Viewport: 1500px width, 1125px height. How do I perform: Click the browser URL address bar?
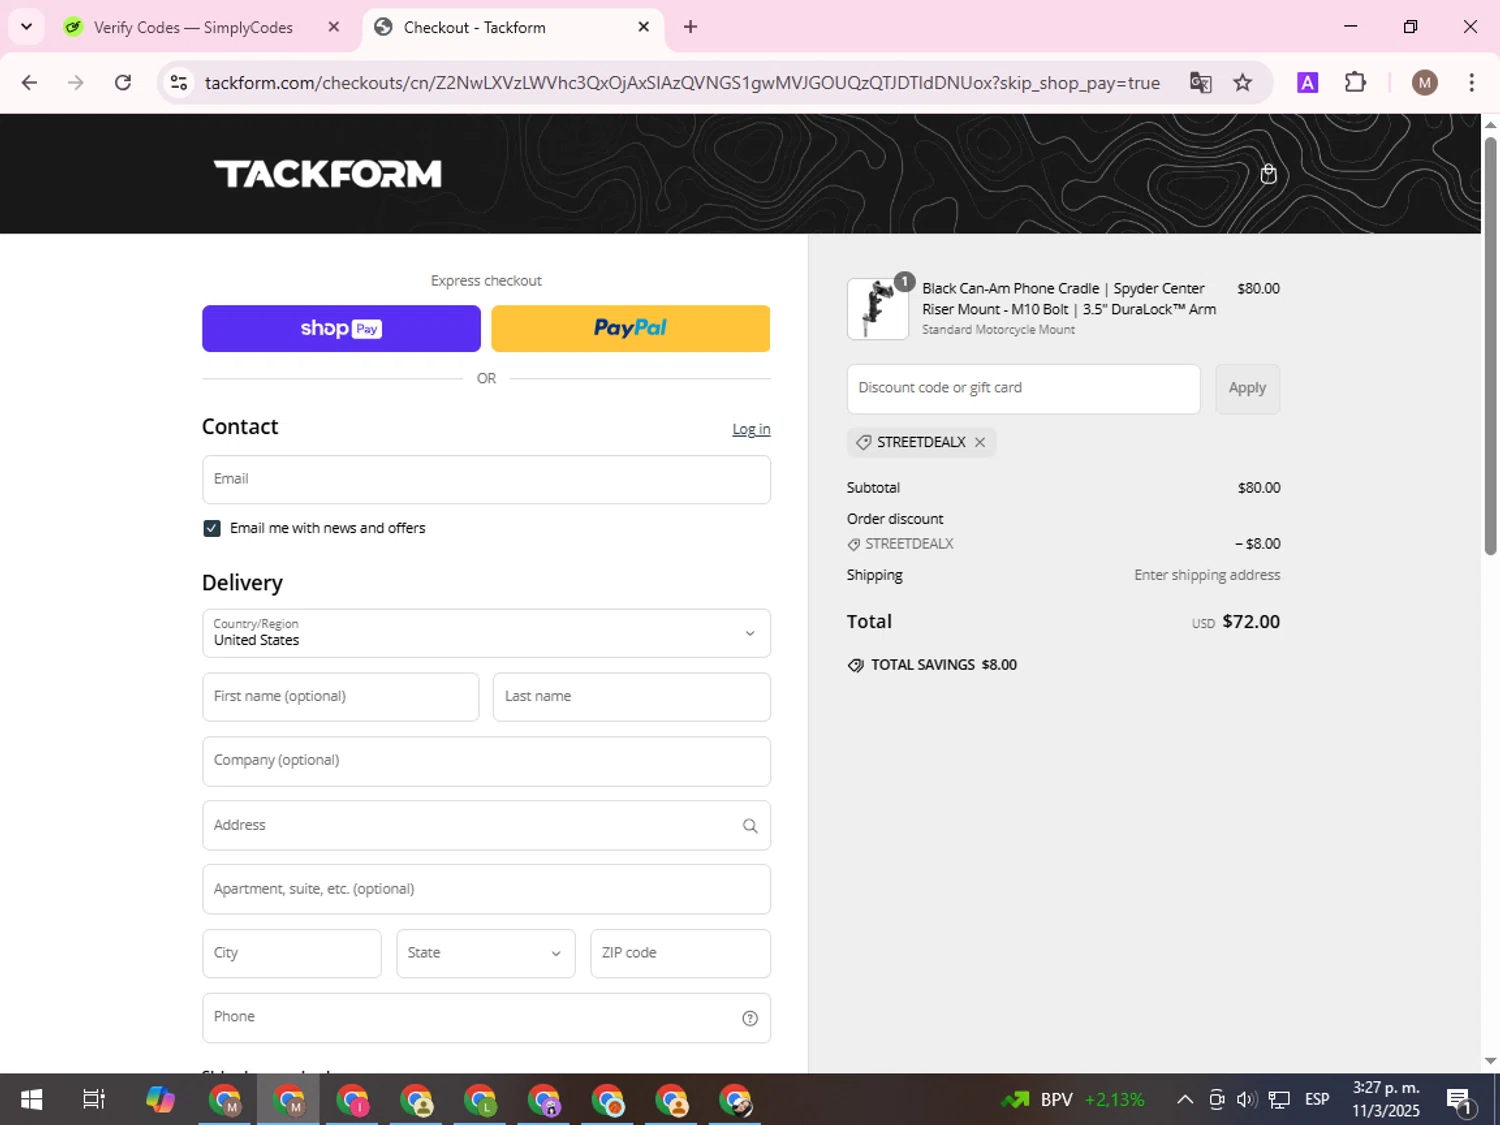coord(682,83)
